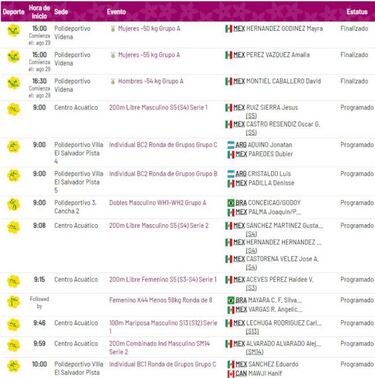375x378 pixels.
Task: Click the Sede column header
Action: (x=61, y=12)
